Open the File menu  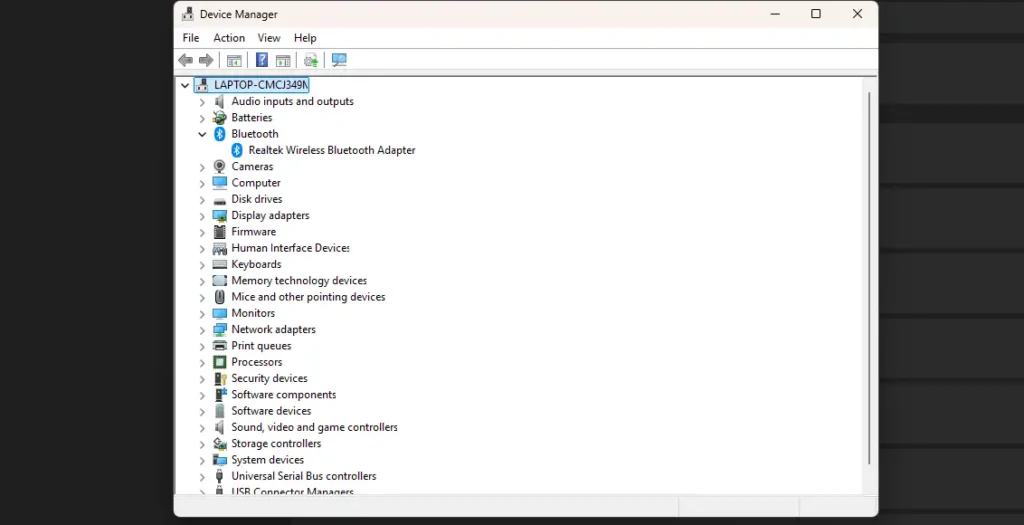pos(191,38)
